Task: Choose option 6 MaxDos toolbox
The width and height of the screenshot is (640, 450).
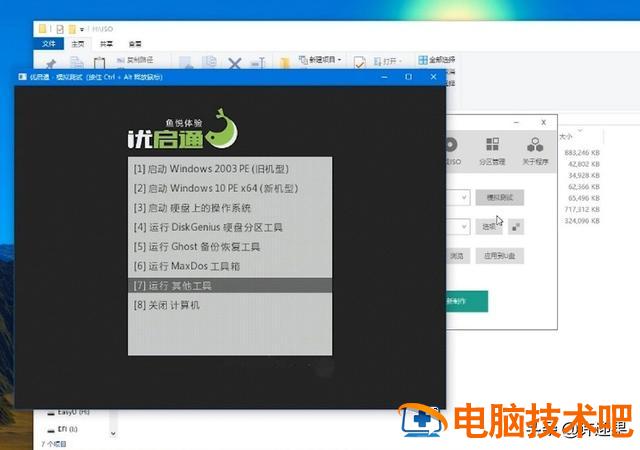Action: tap(230, 266)
